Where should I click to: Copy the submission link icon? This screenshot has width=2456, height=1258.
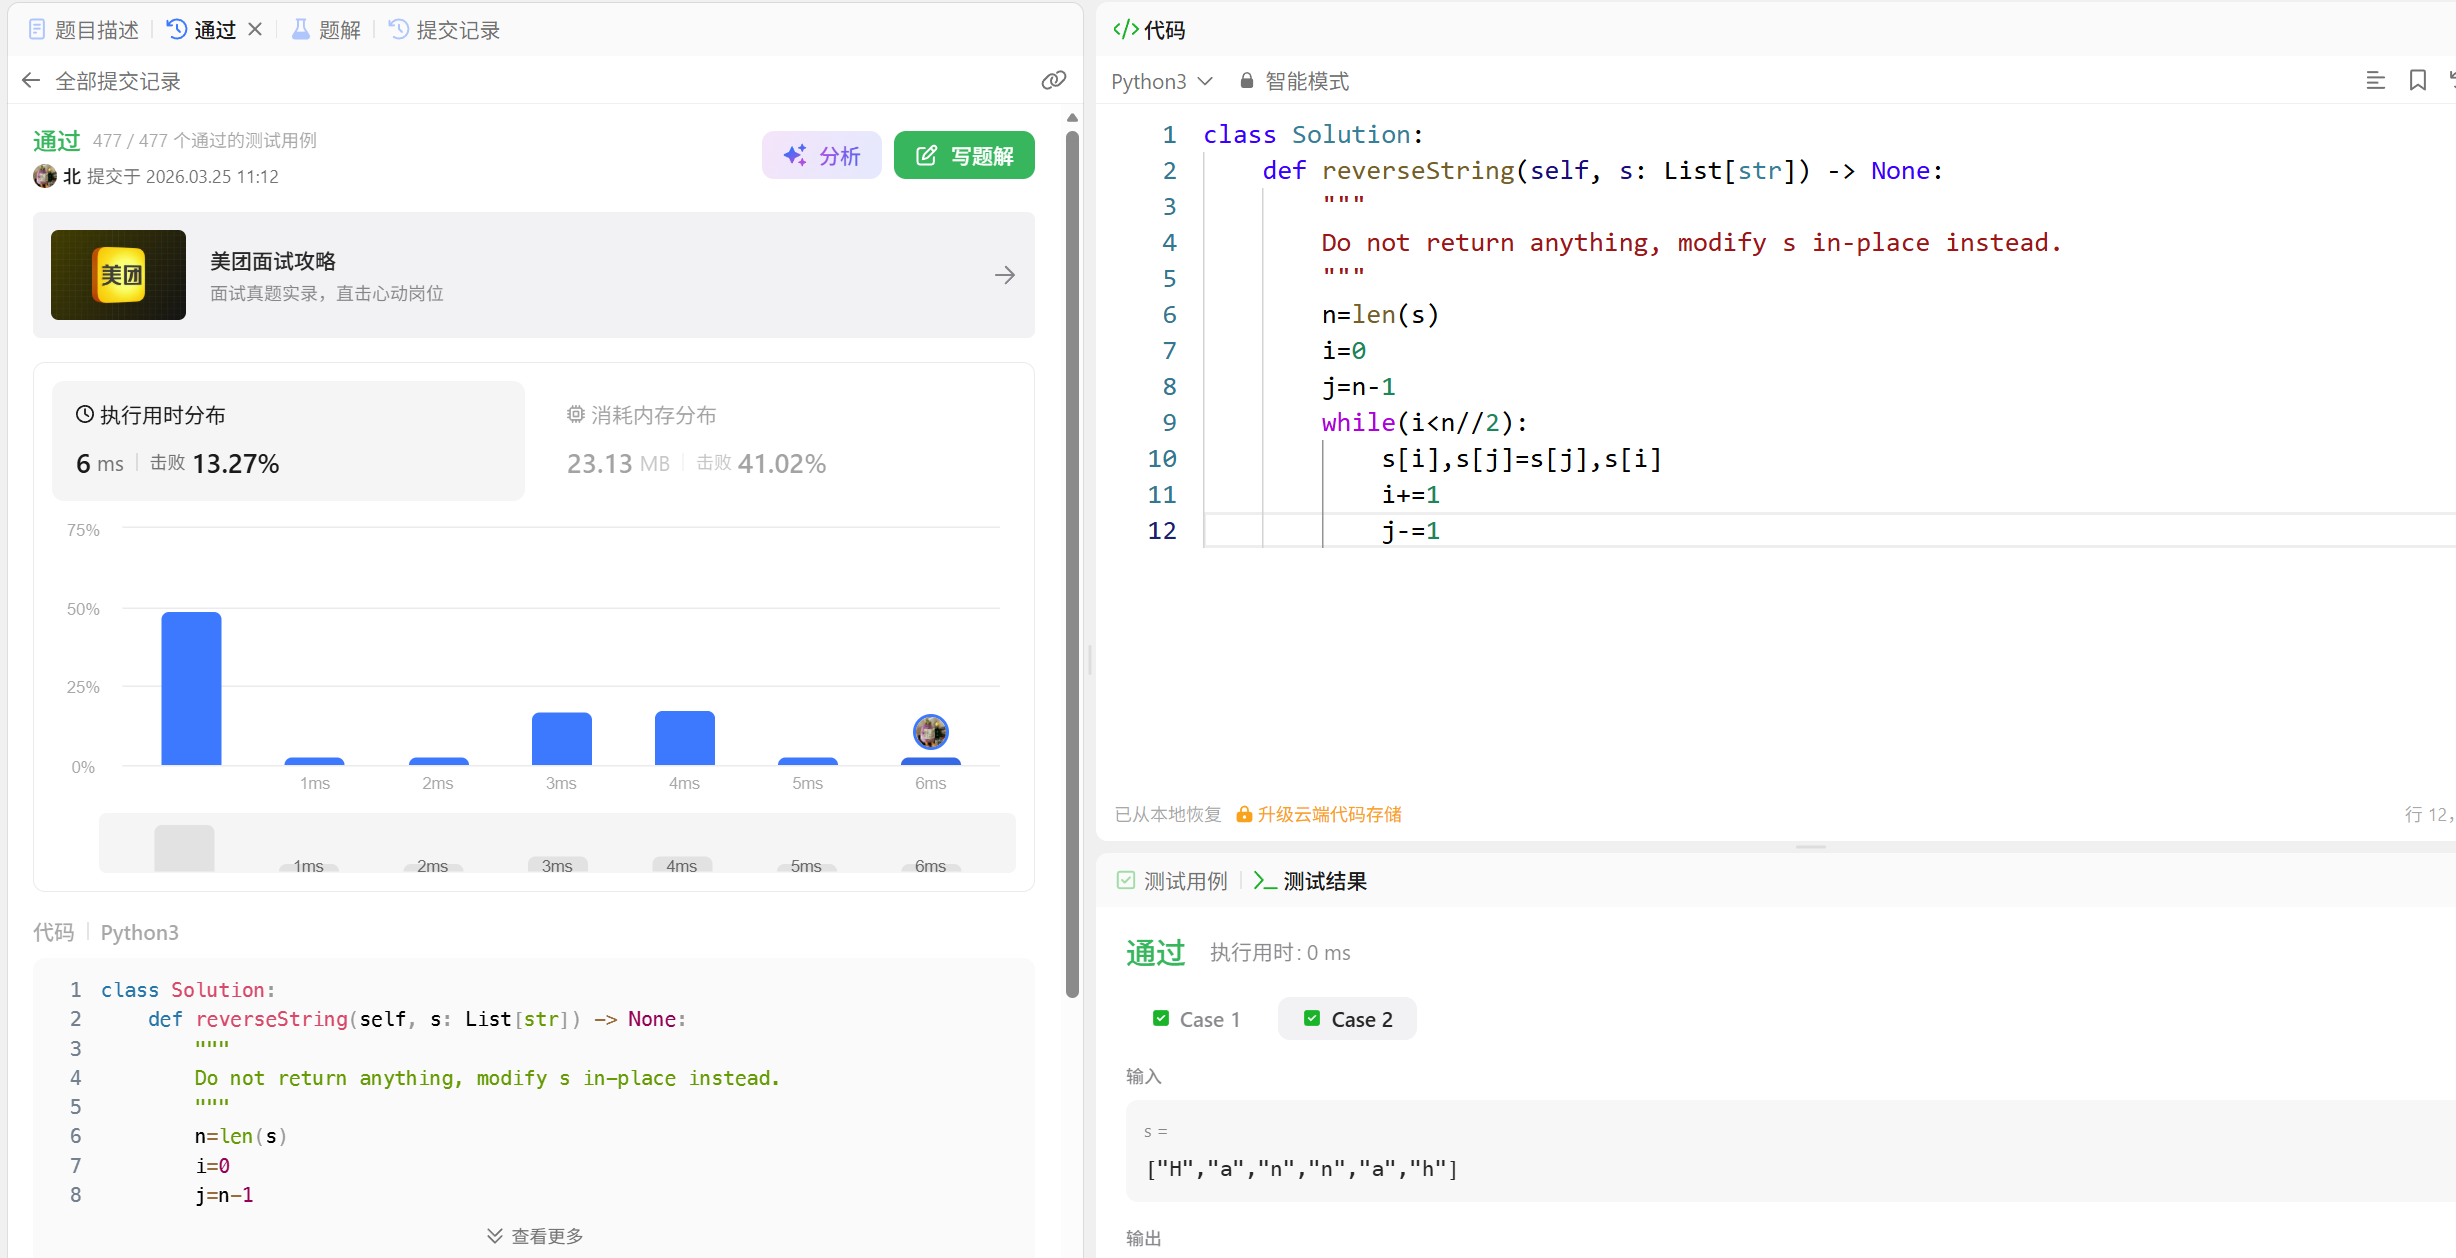coord(1053,81)
